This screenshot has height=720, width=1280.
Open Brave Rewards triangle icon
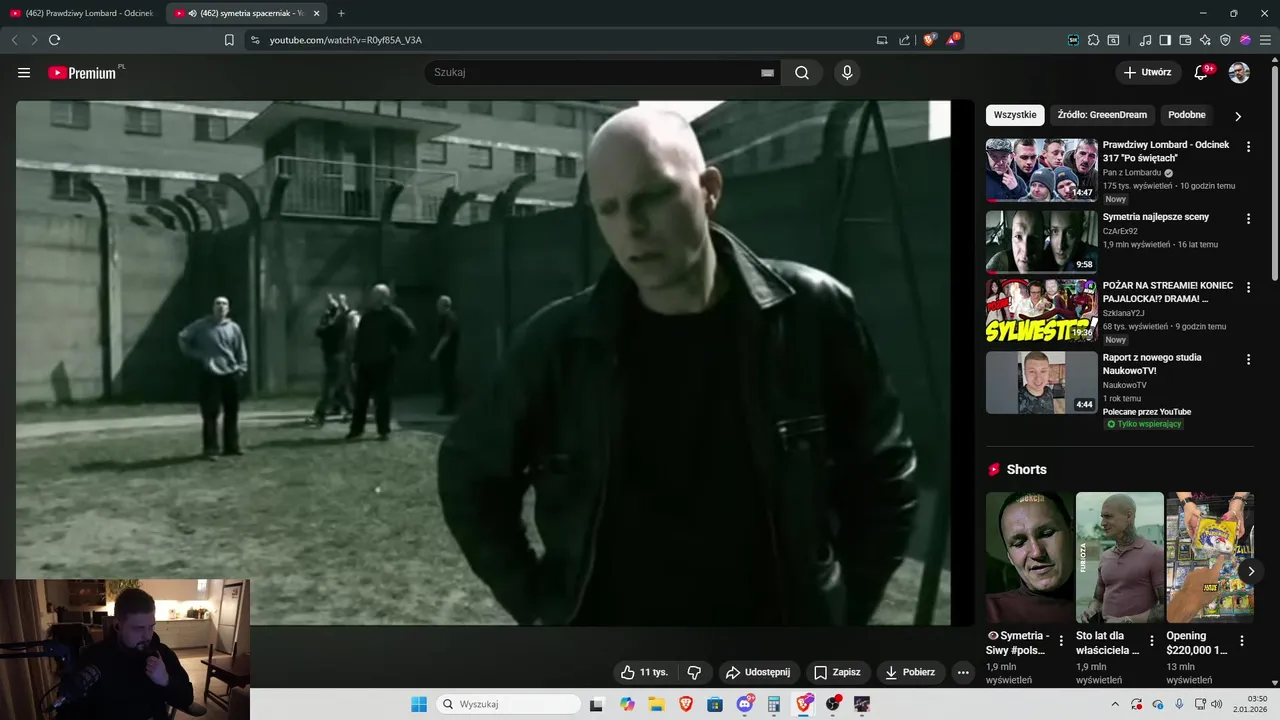[x=952, y=40]
